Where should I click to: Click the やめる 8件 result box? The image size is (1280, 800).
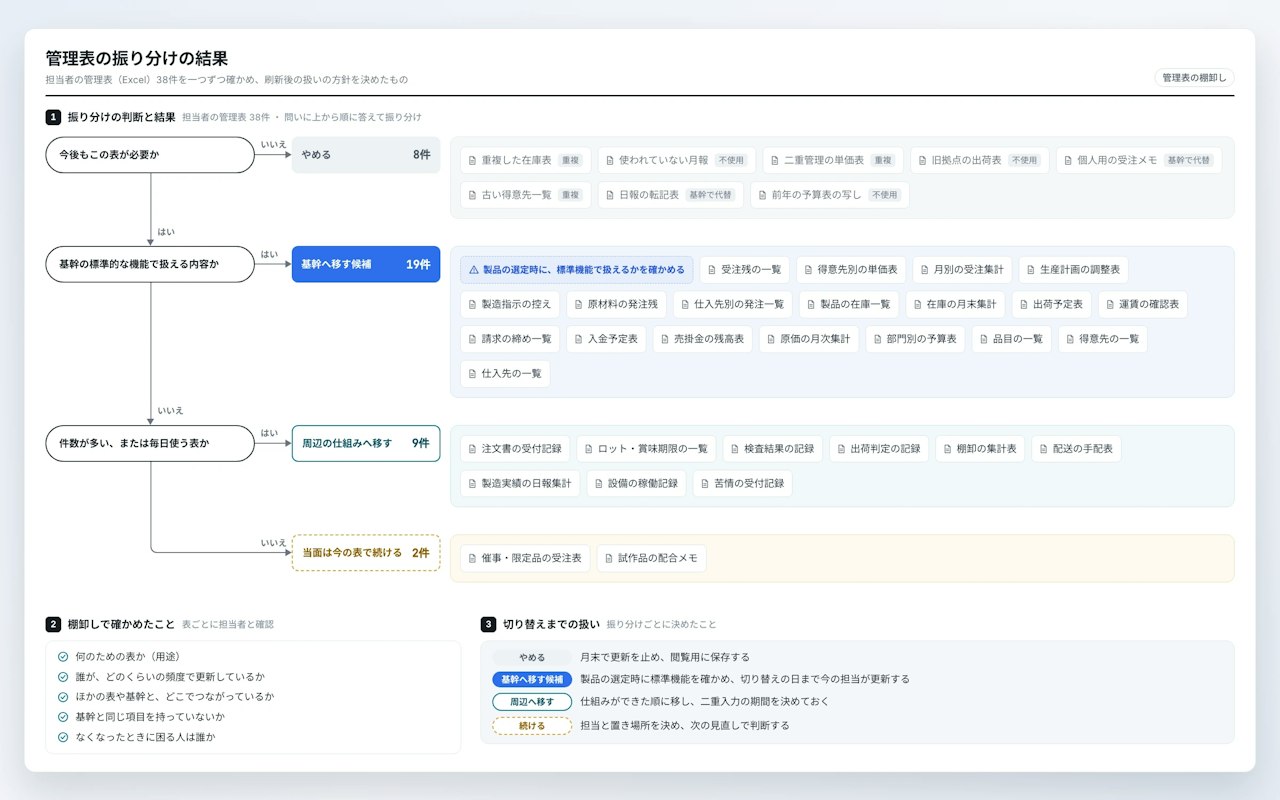[x=366, y=155]
